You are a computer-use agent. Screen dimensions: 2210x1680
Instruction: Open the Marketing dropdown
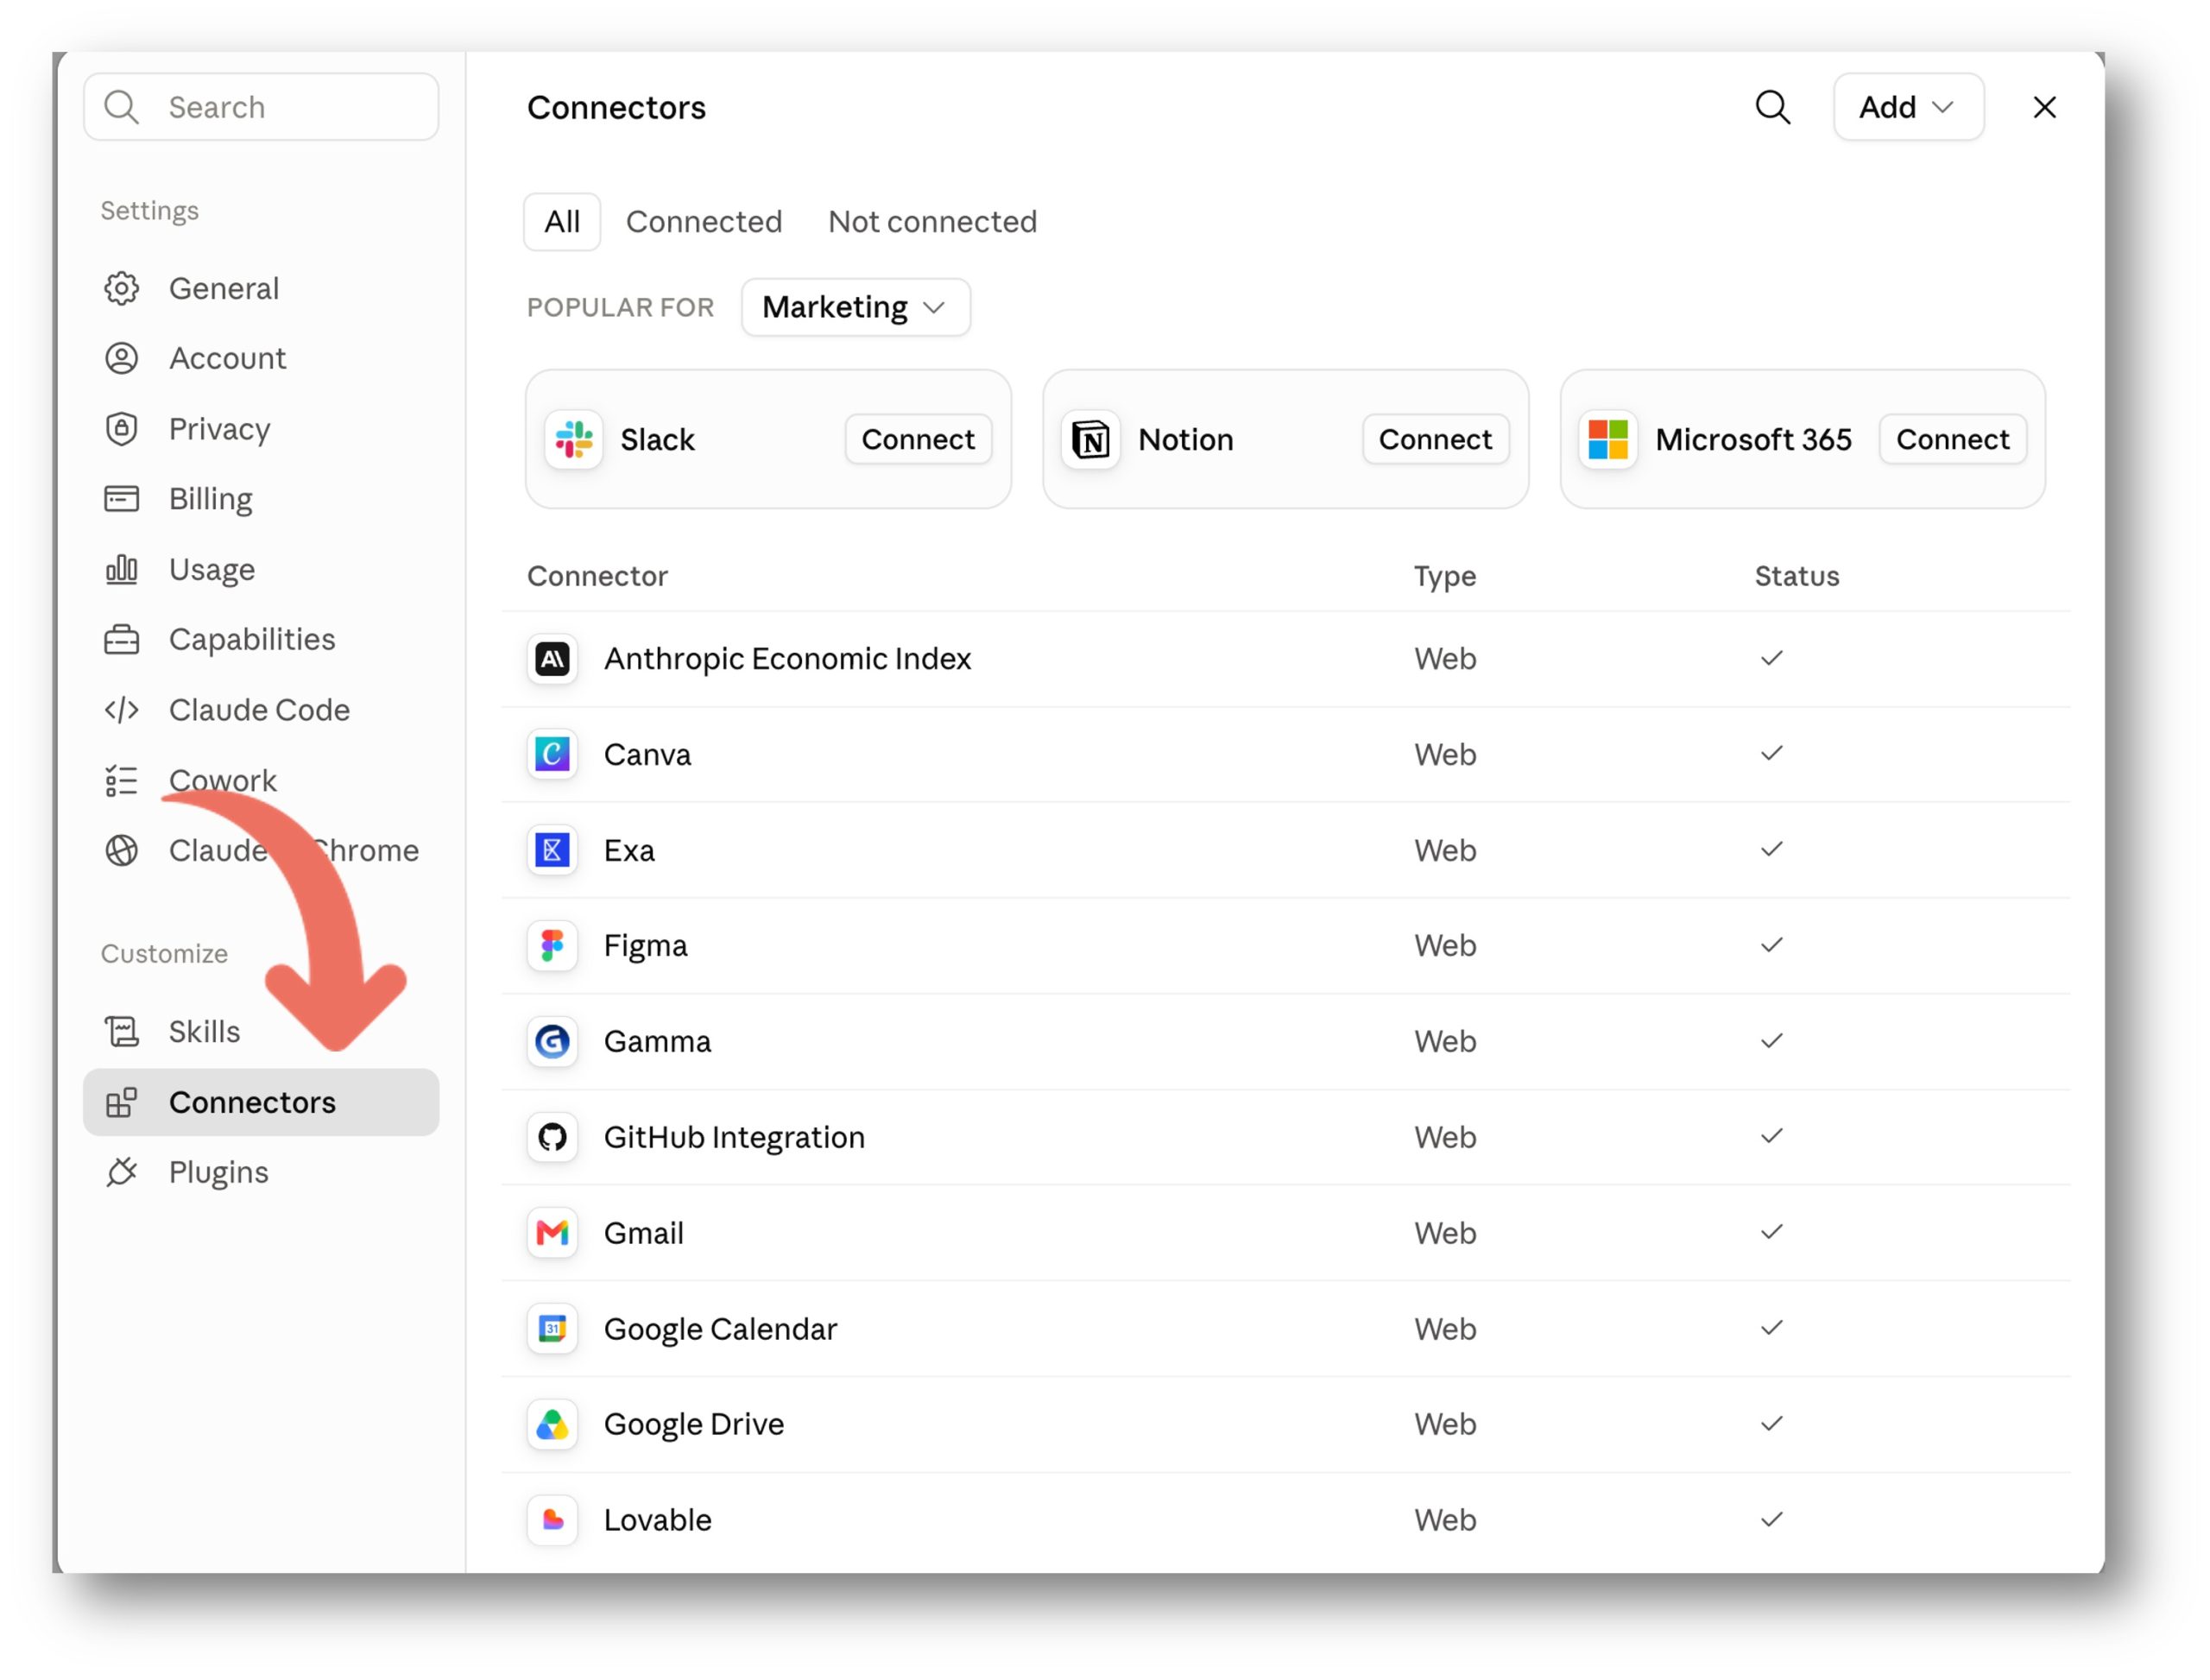click(855, 307)
